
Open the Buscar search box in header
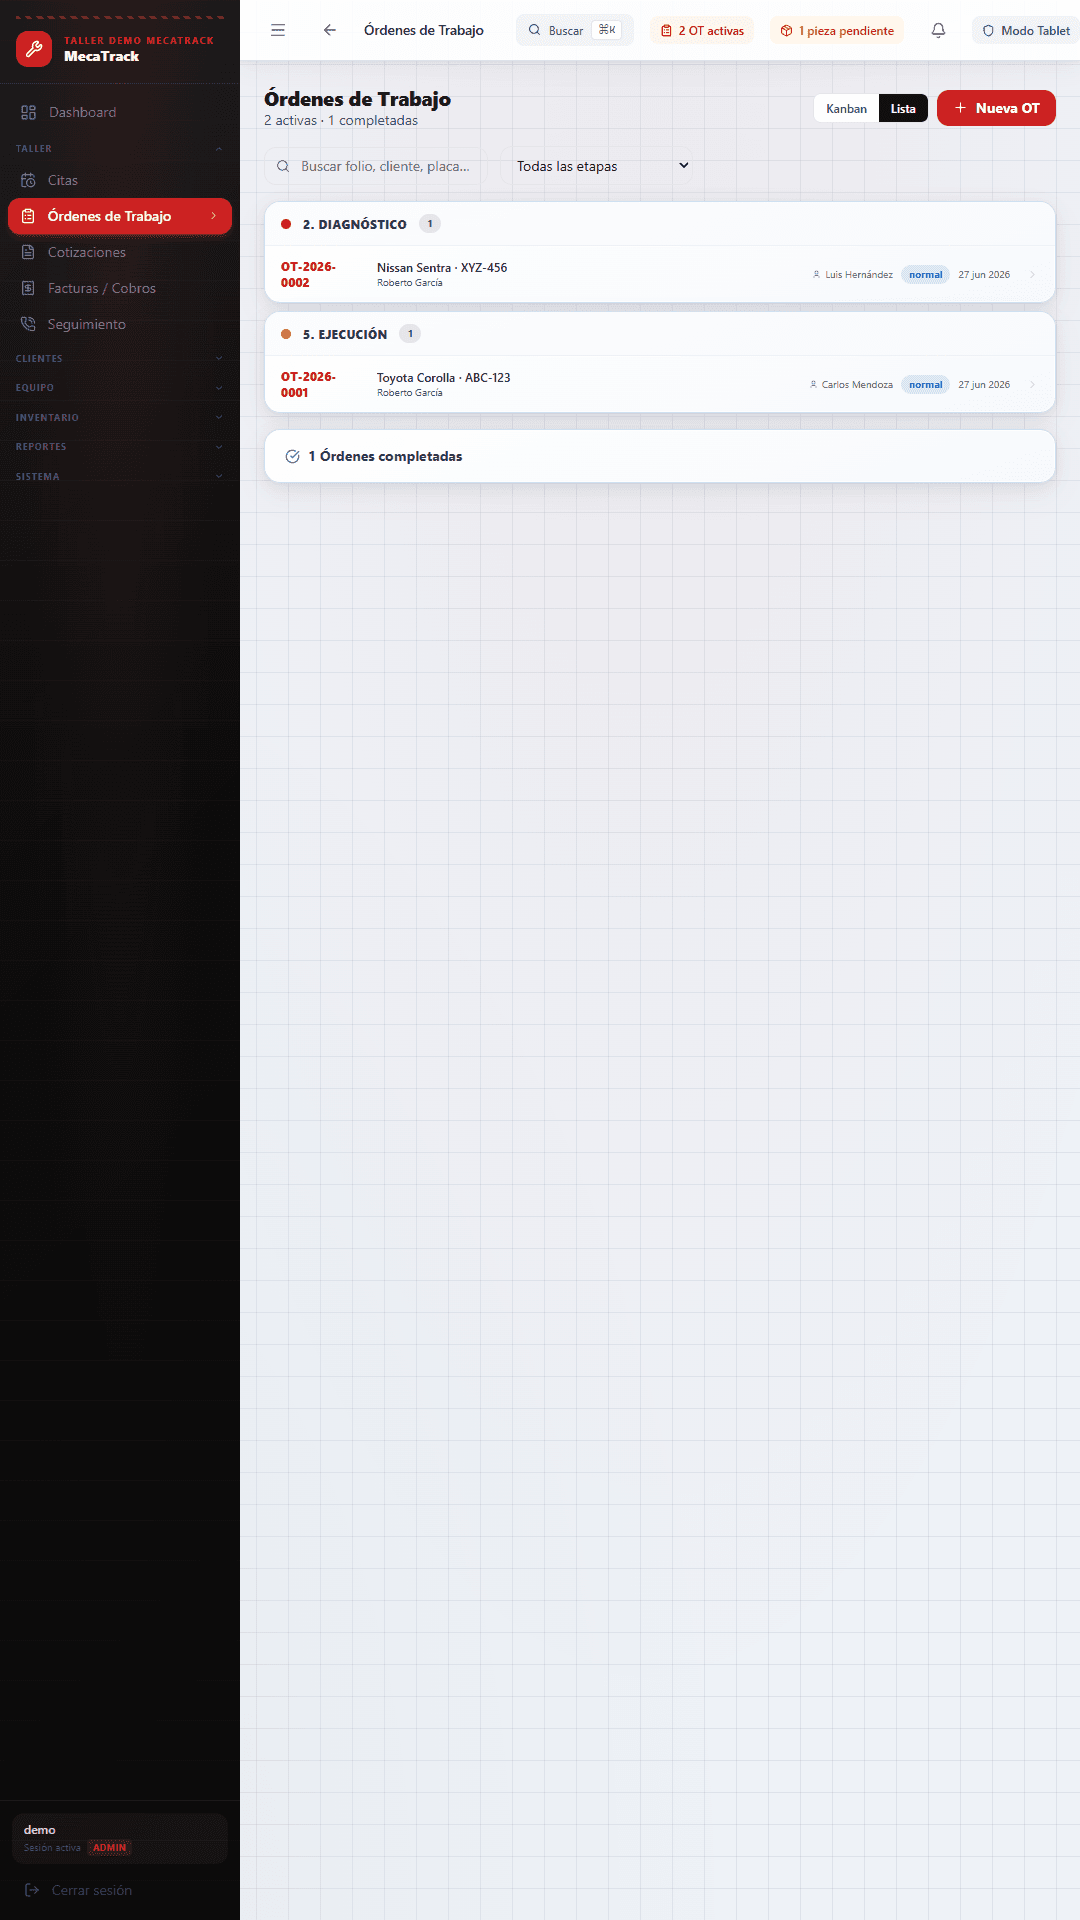[x=575, y=30]
